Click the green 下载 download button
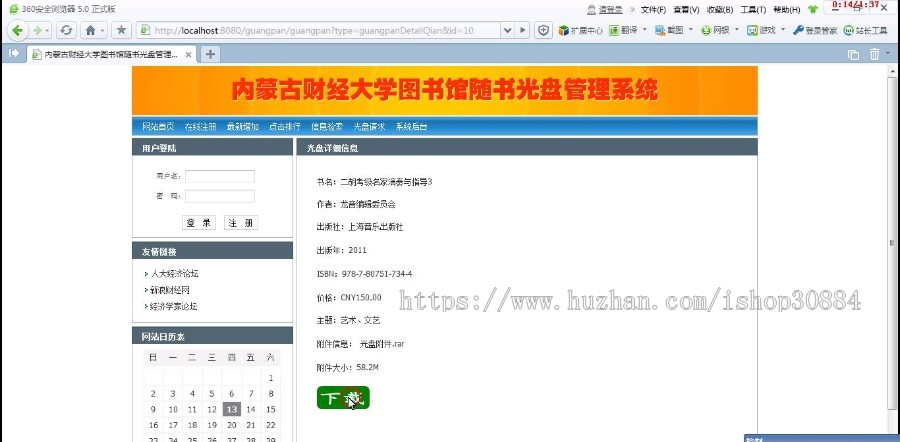This screenshot has height=442, width=900. coord(343,398)
